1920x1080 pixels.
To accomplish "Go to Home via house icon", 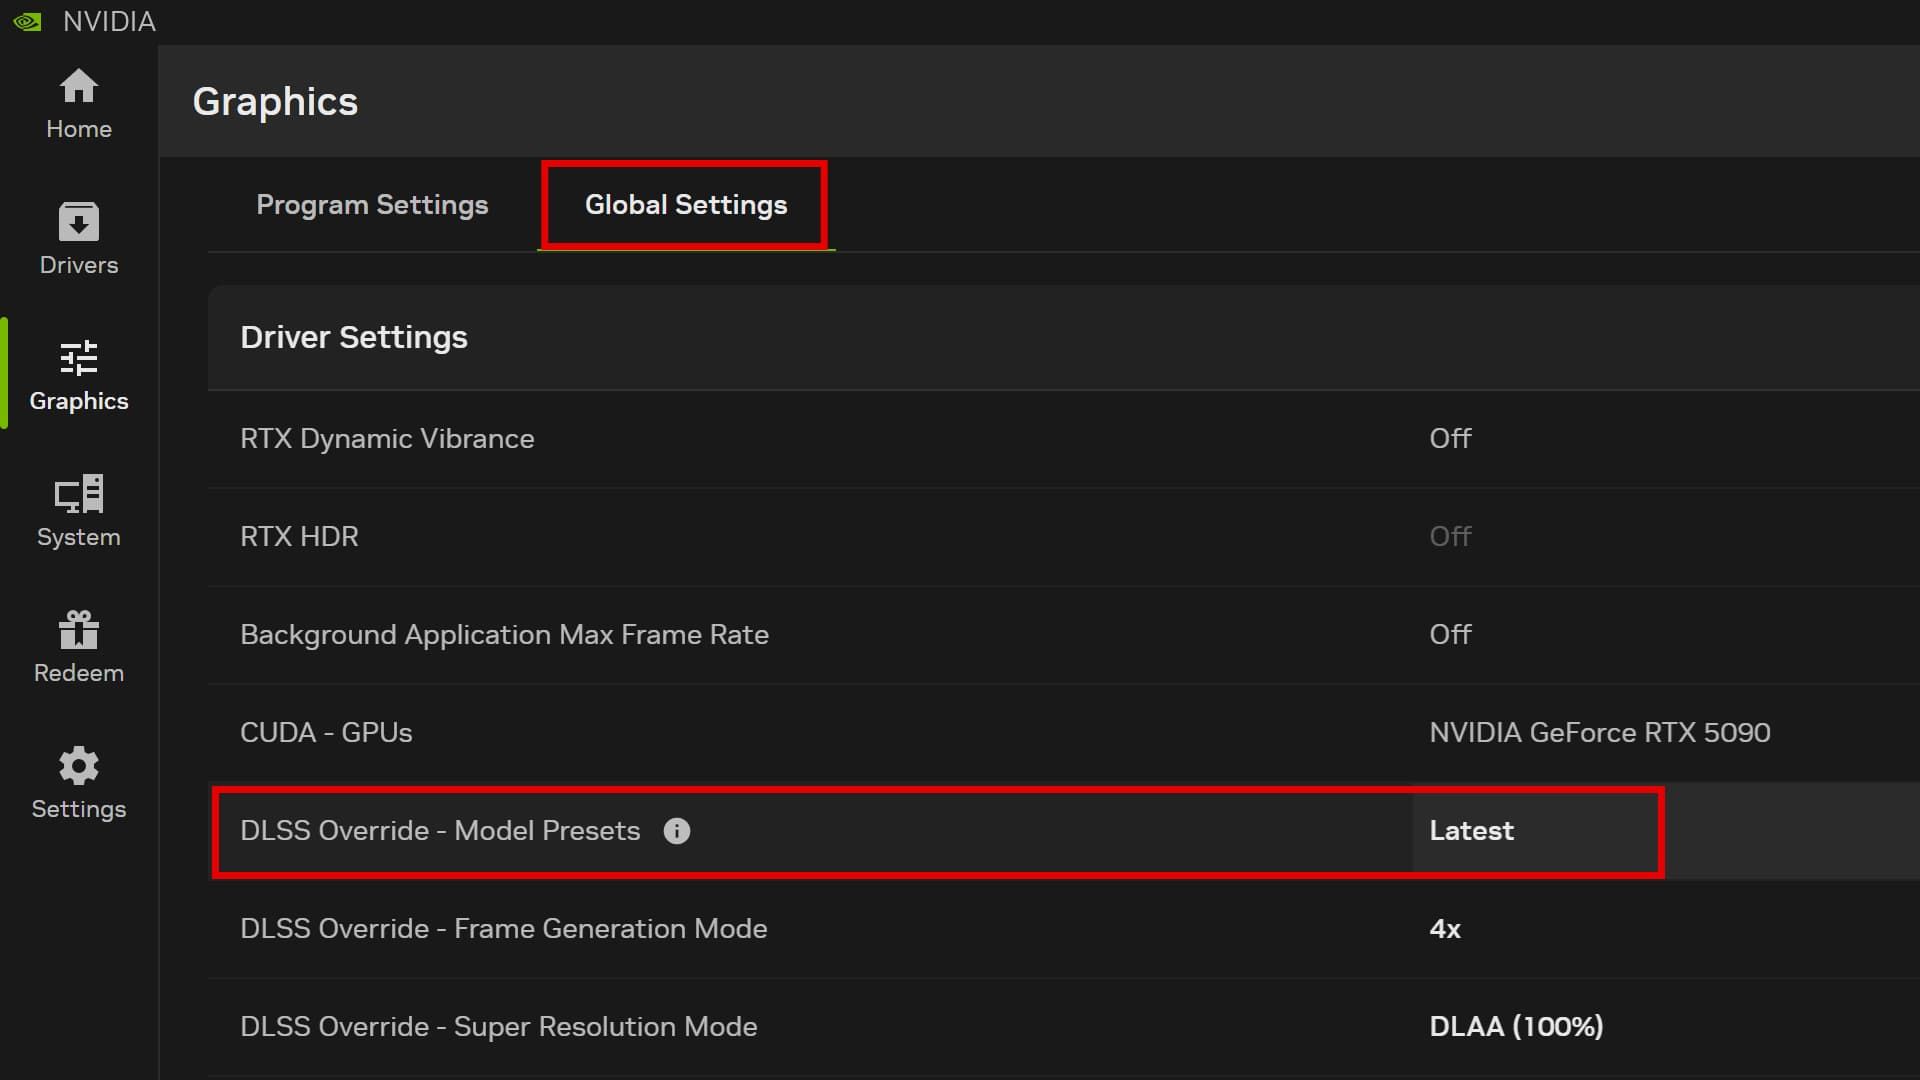I will (x=78, y=87).
